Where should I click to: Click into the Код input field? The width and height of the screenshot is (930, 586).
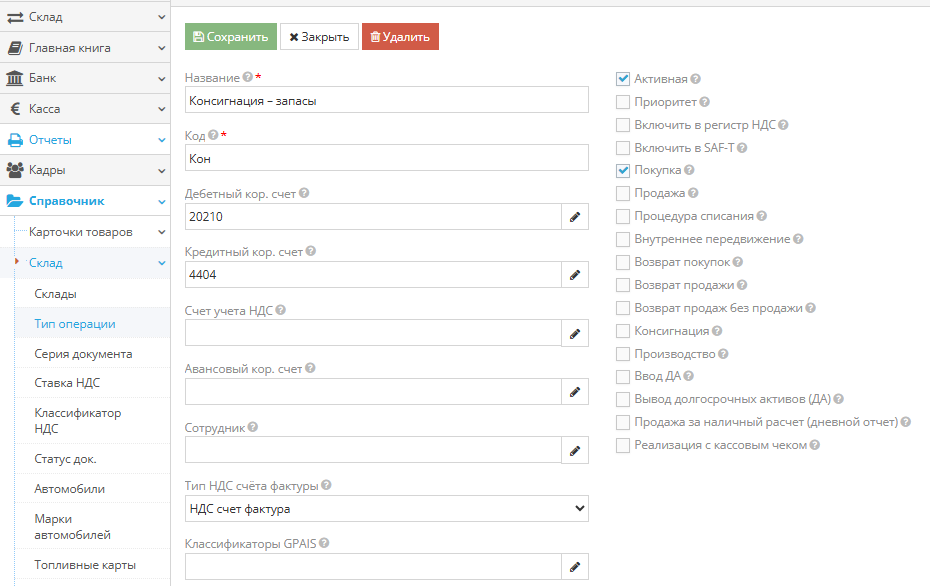386,158
